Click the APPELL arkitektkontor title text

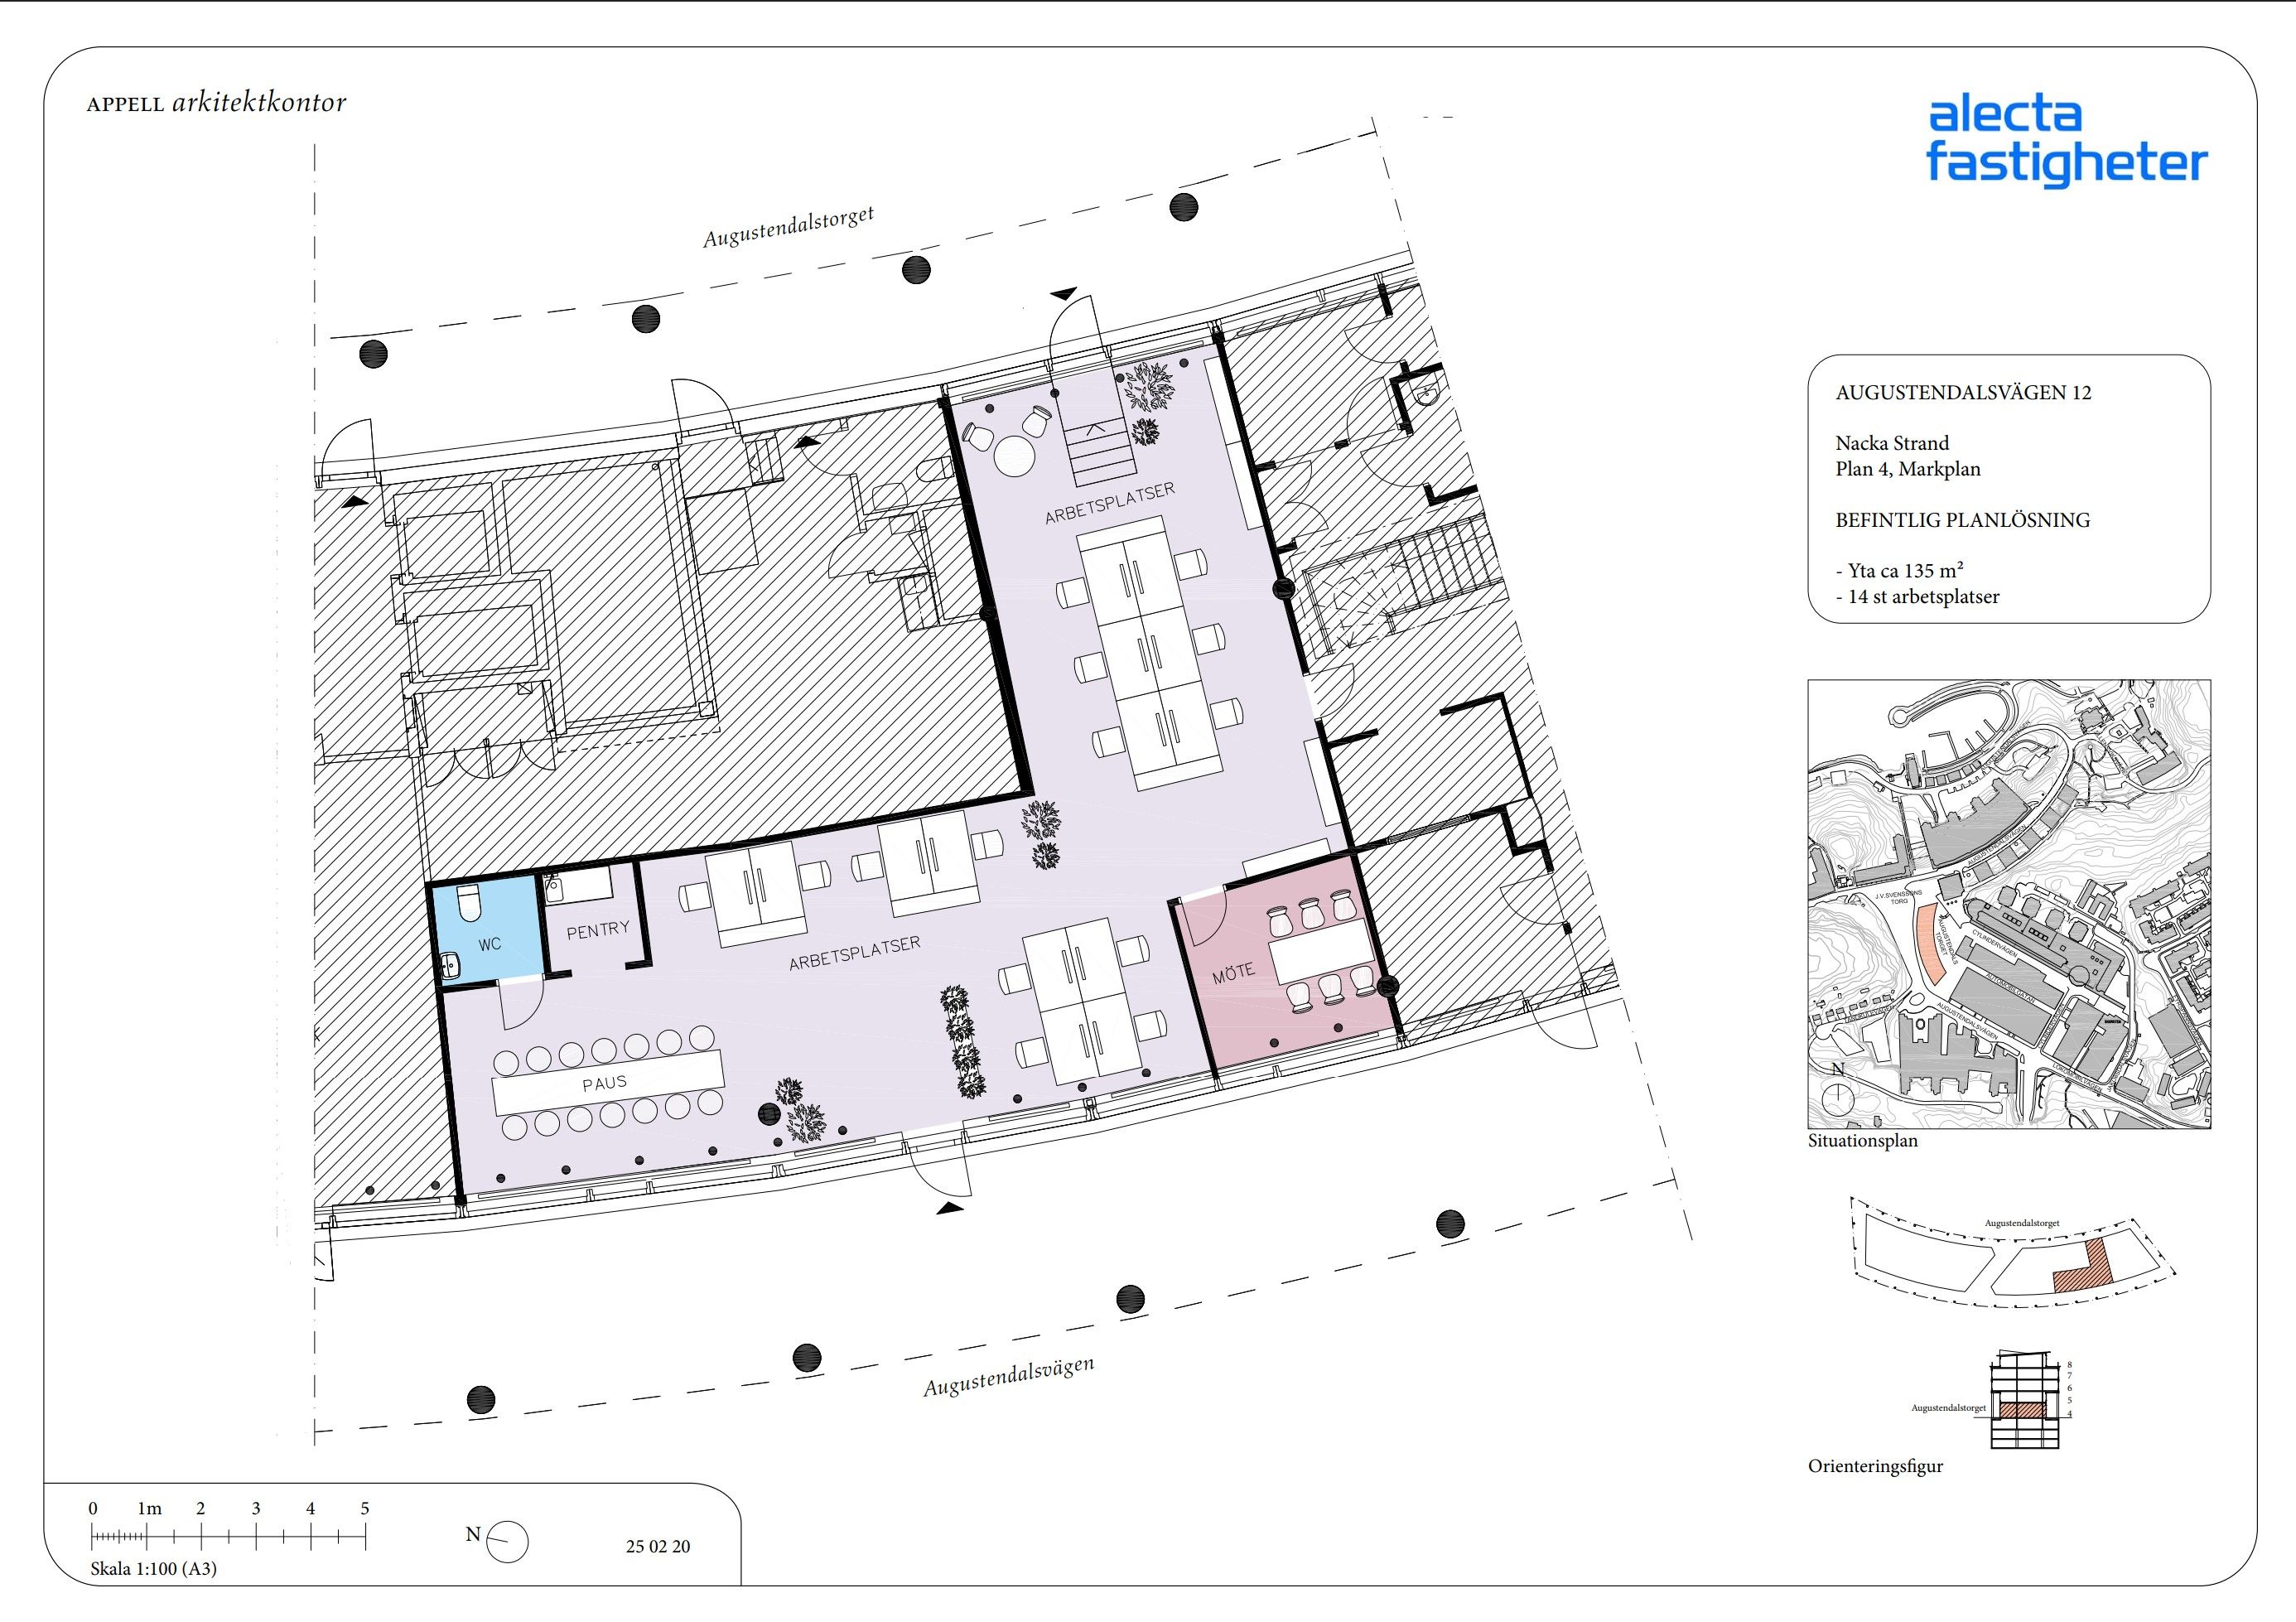tap(216, 103)
